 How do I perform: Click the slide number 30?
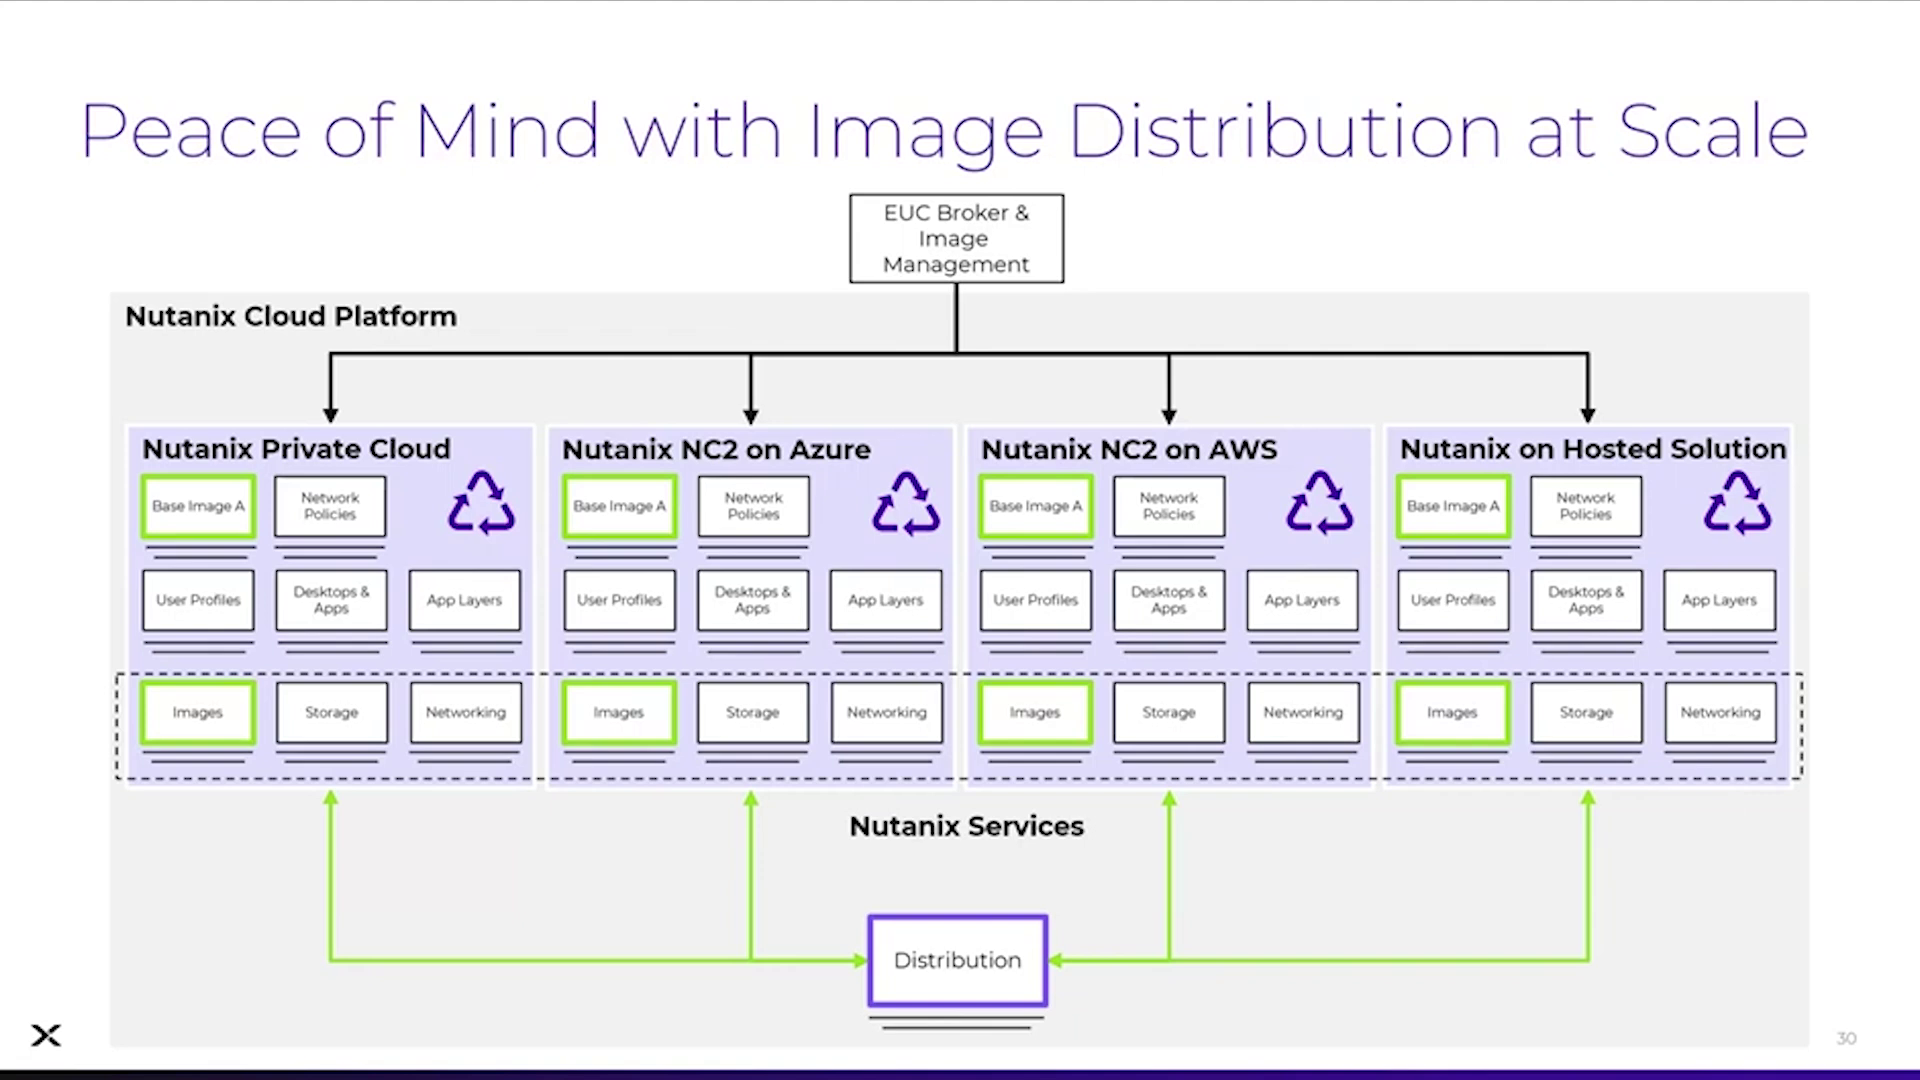pyautogui.click(x=1846, y=1039)
